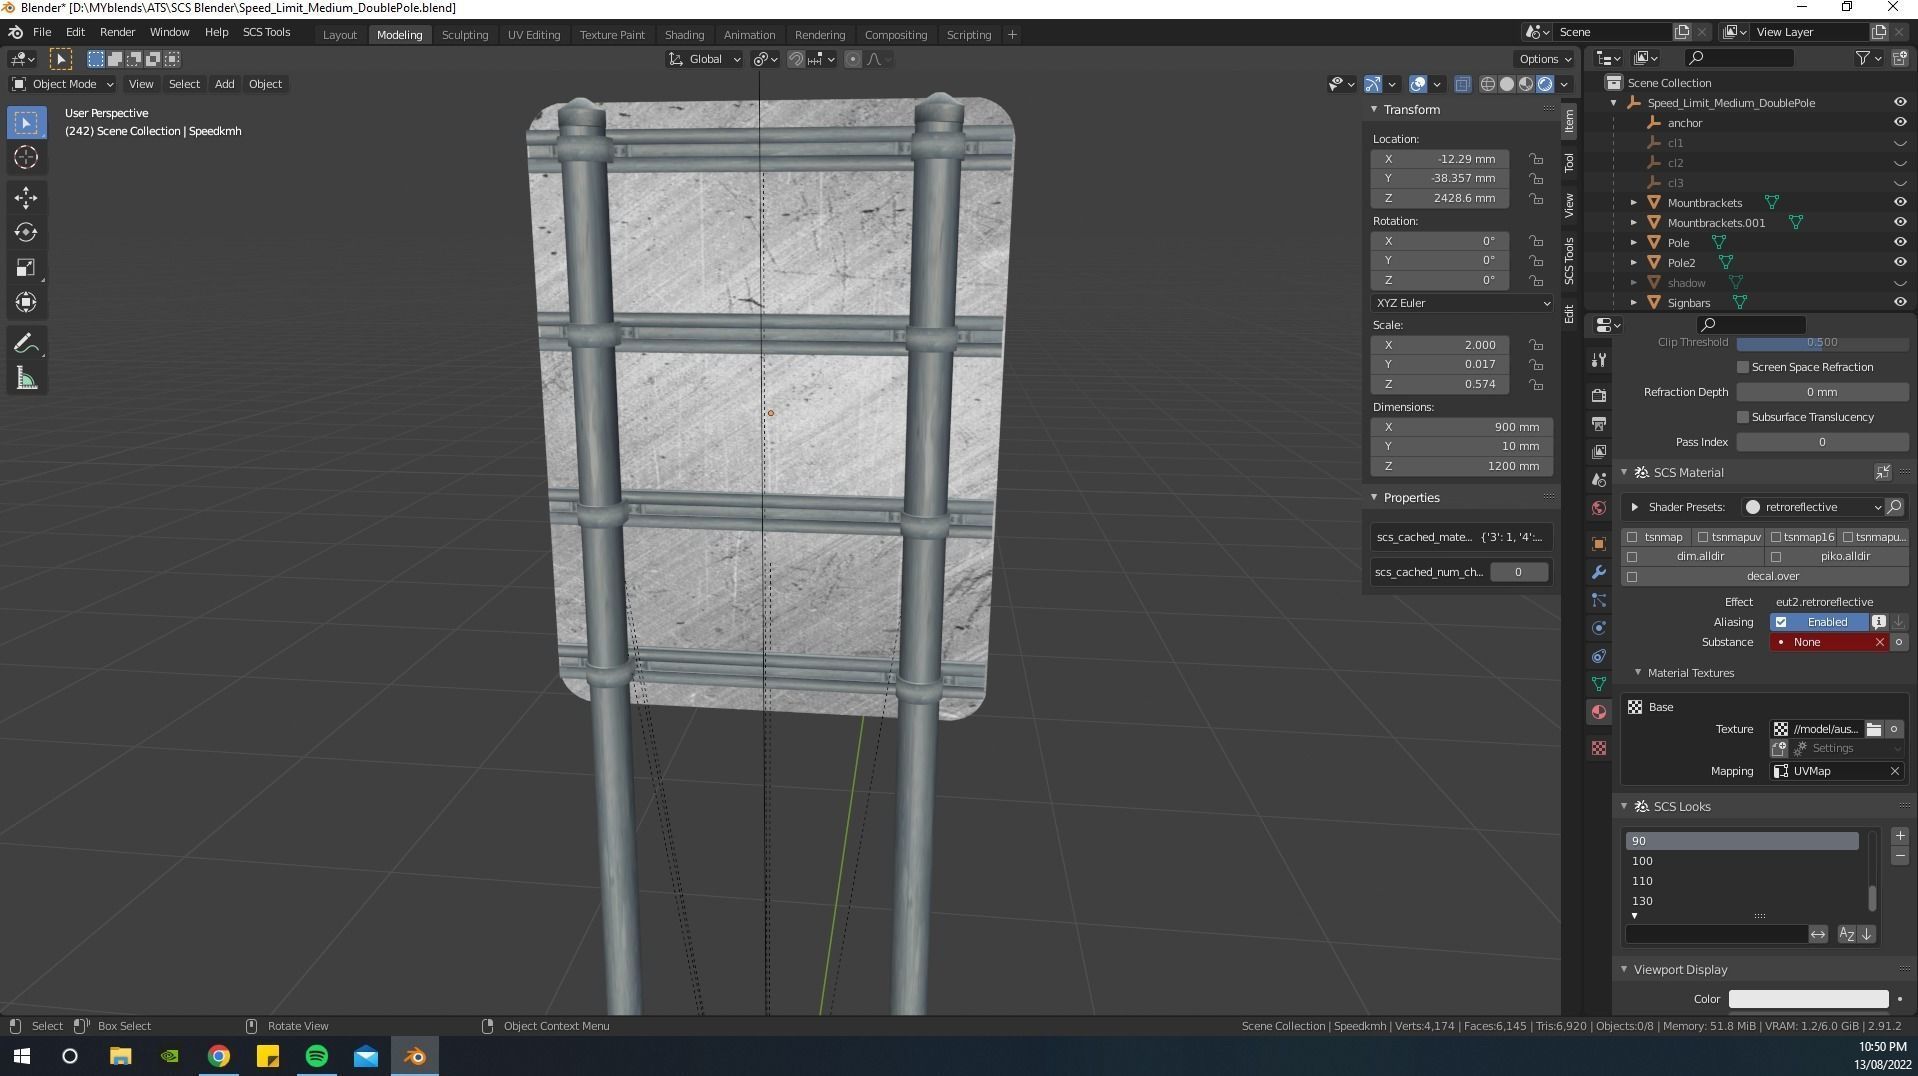
Task: Launch Spotify from the taskbar
Action: (x=317, y=1056)
